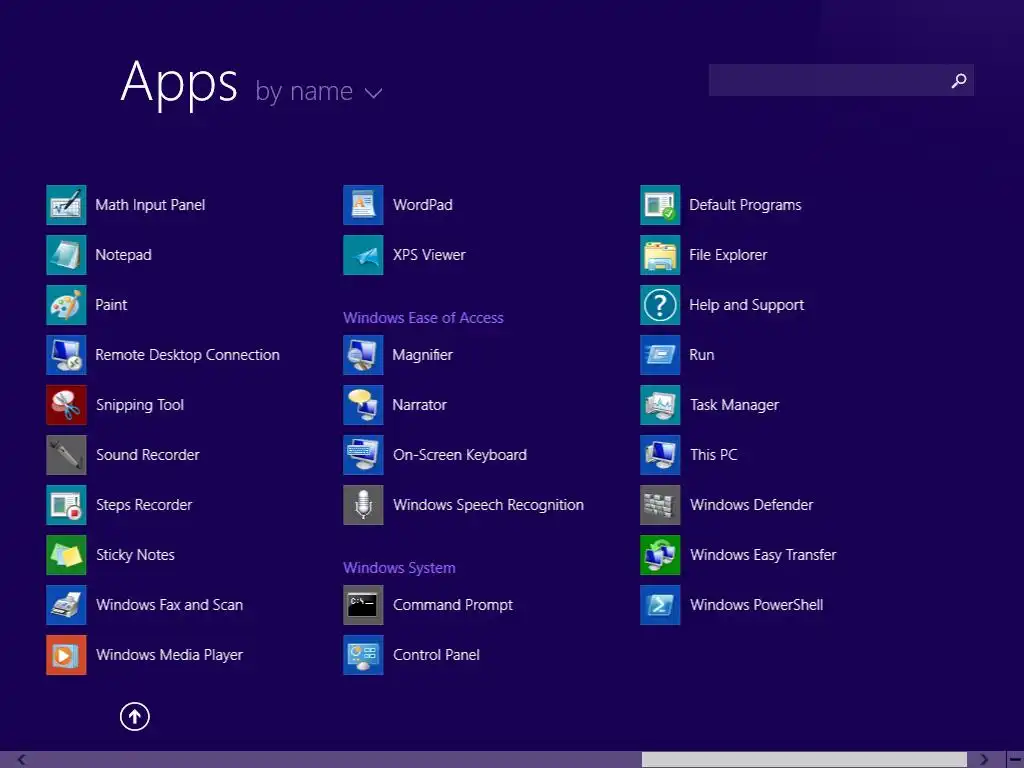Viewport: 1024px width, 768px height.
Task: Click the 'On-Screen Keyboard' label
Action: 460,455
